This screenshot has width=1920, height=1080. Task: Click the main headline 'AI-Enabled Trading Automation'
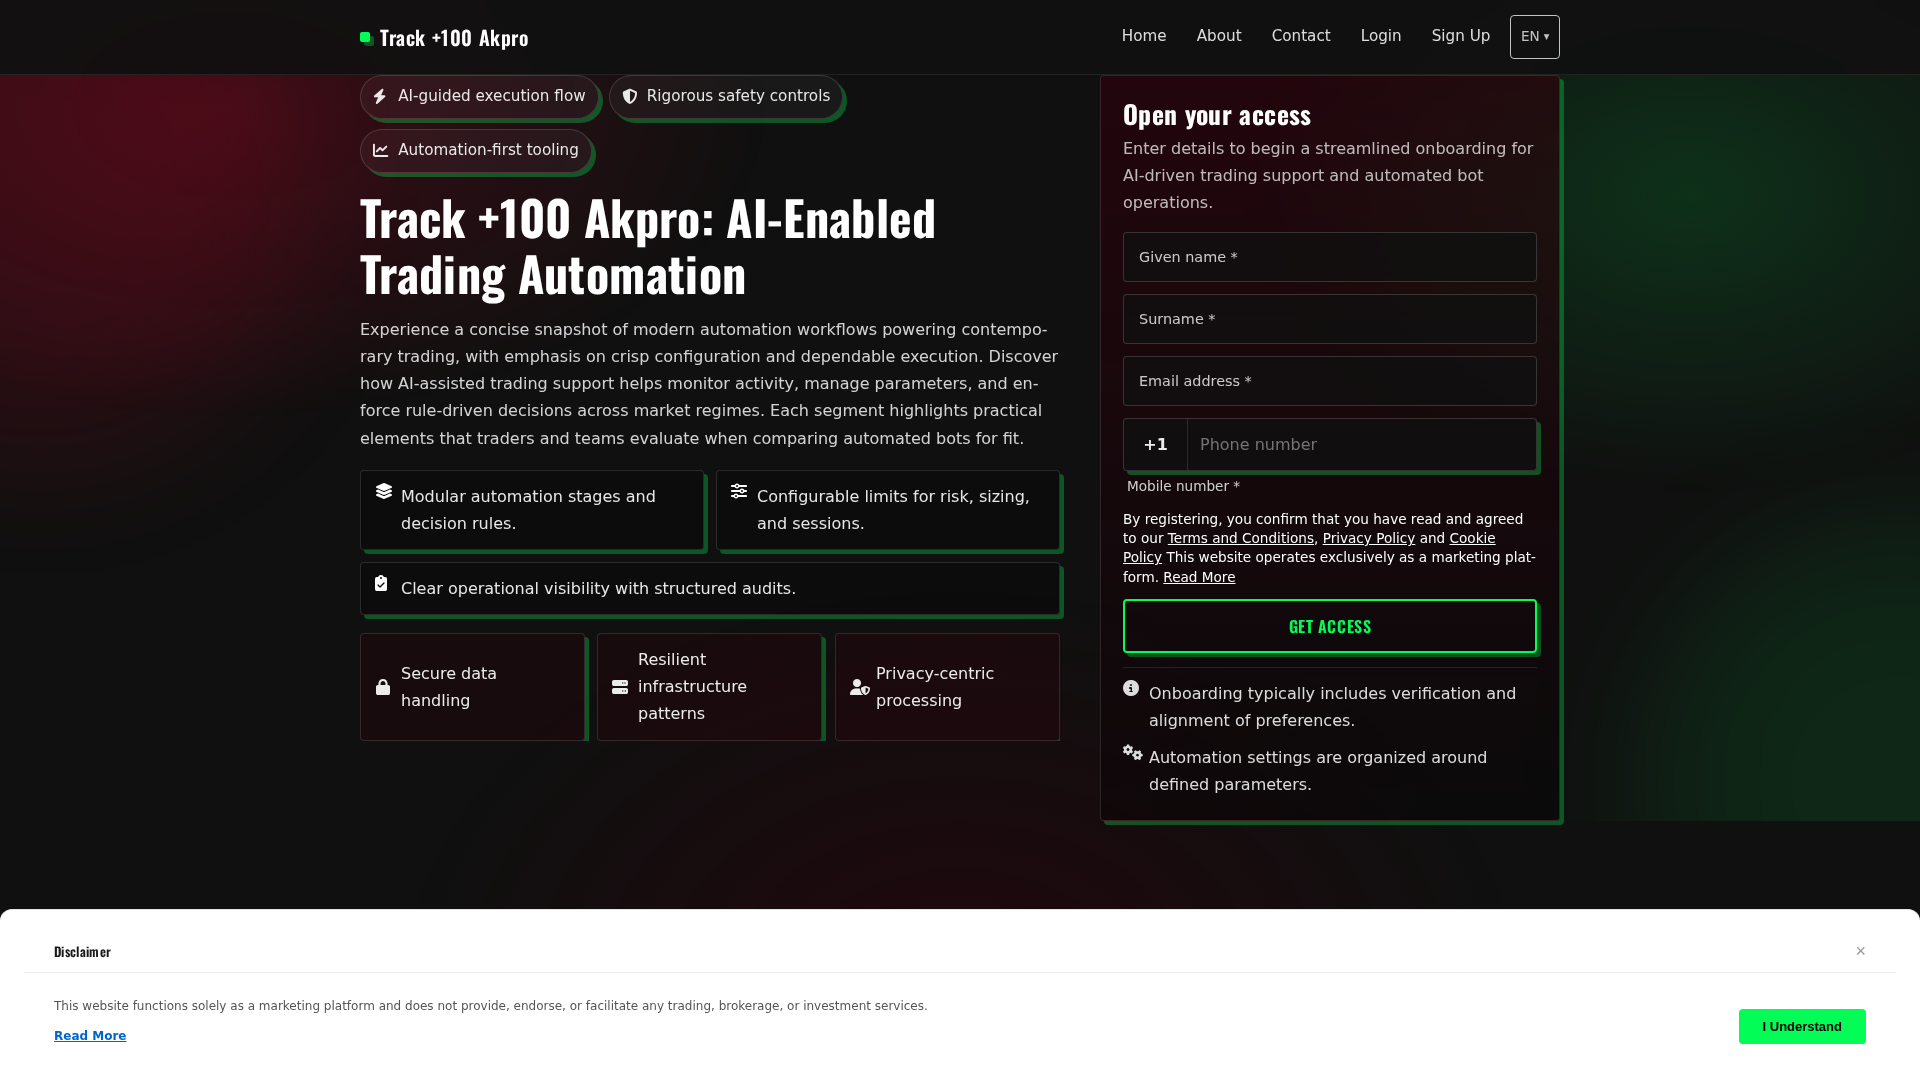648,246
